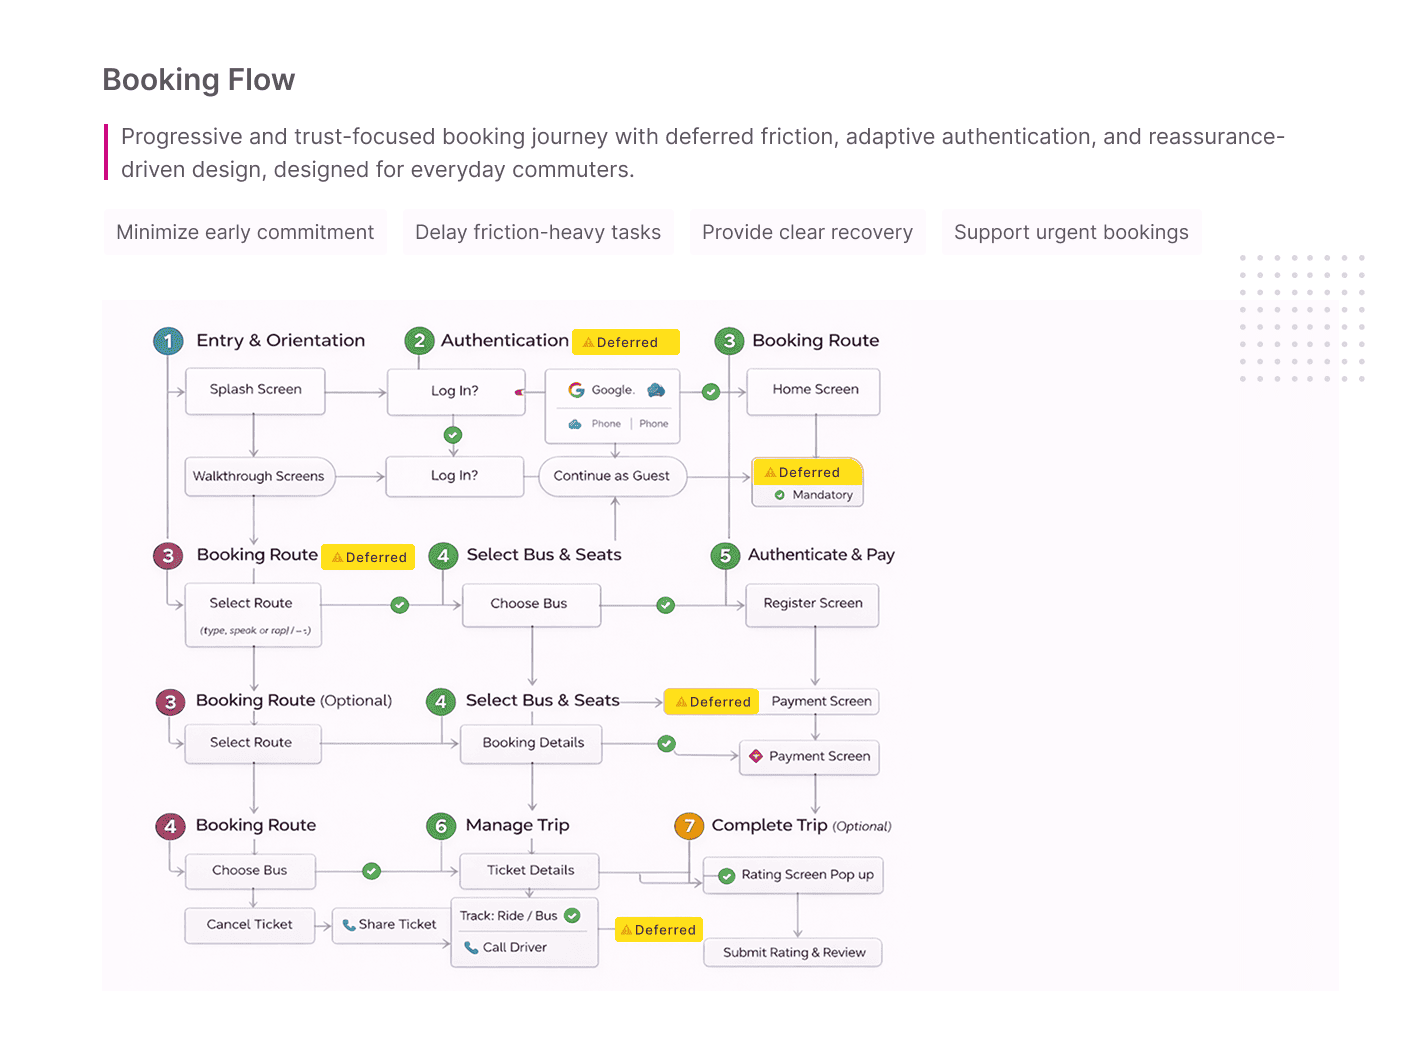Image resolution: width=1403 pixels, height=1044 pixels.
Task: Click the Submit Rating & Review box
Action: click(x=794, y=952)
